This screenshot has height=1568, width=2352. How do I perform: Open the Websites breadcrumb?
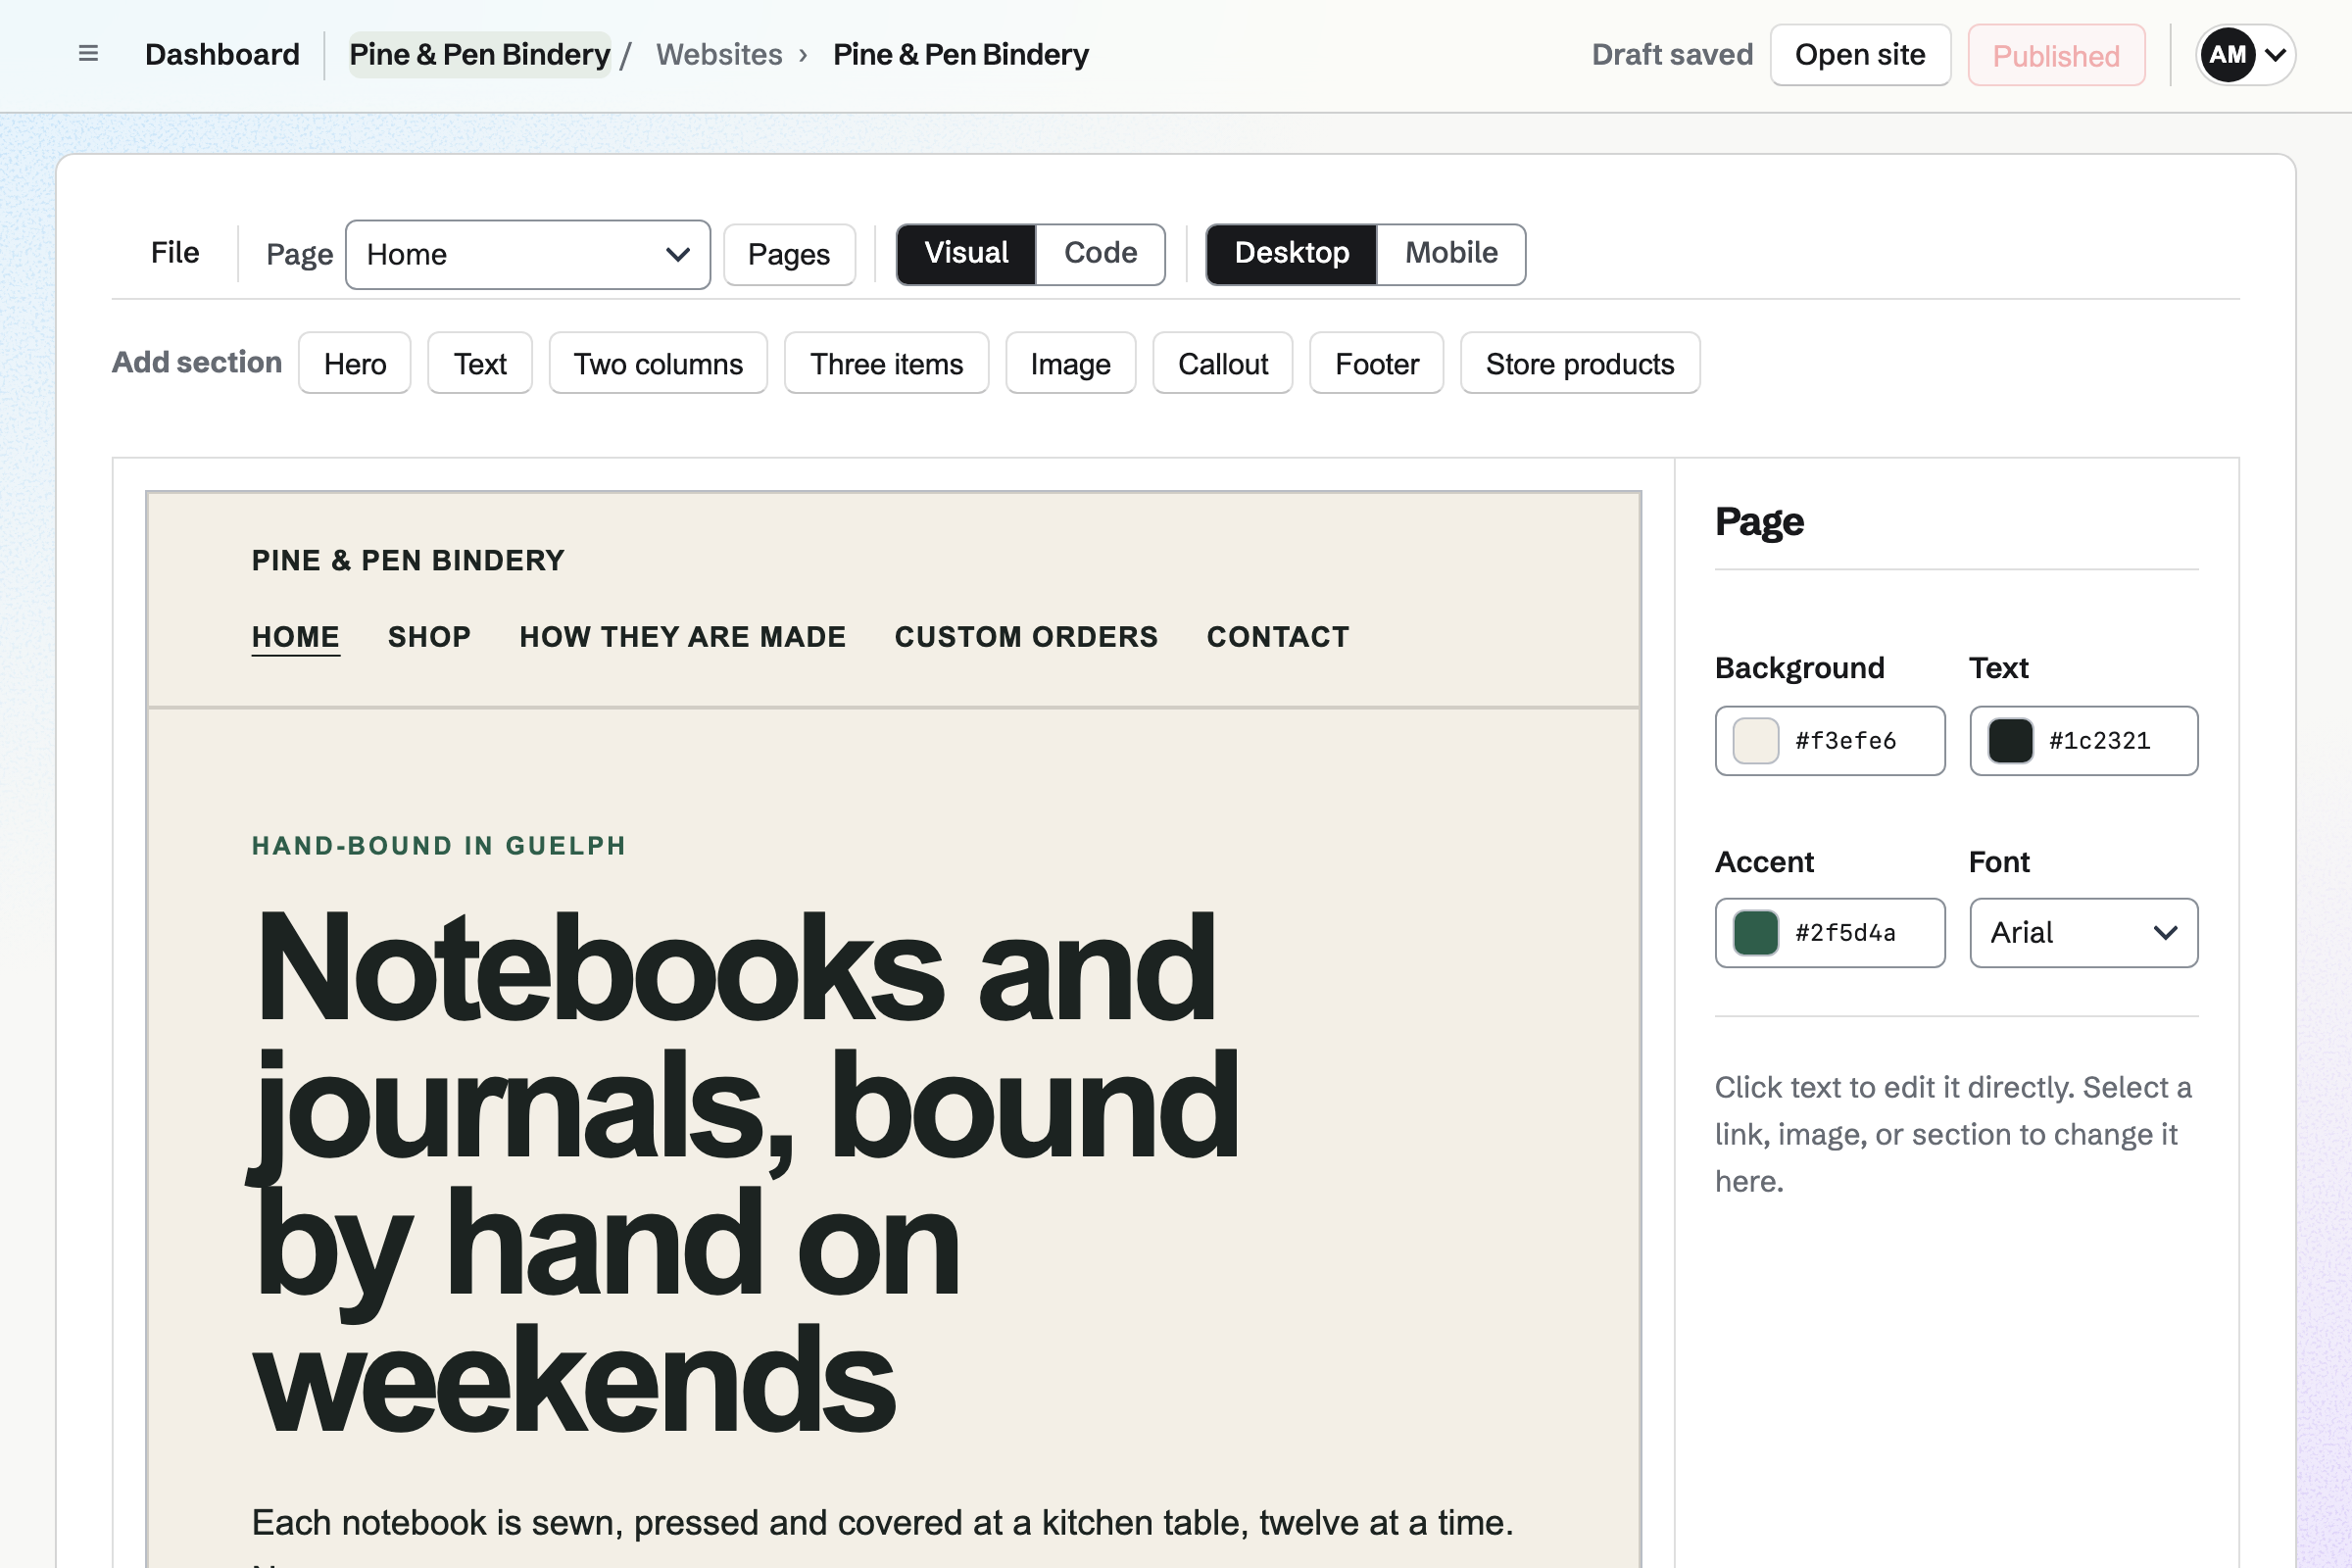(719, 54)
